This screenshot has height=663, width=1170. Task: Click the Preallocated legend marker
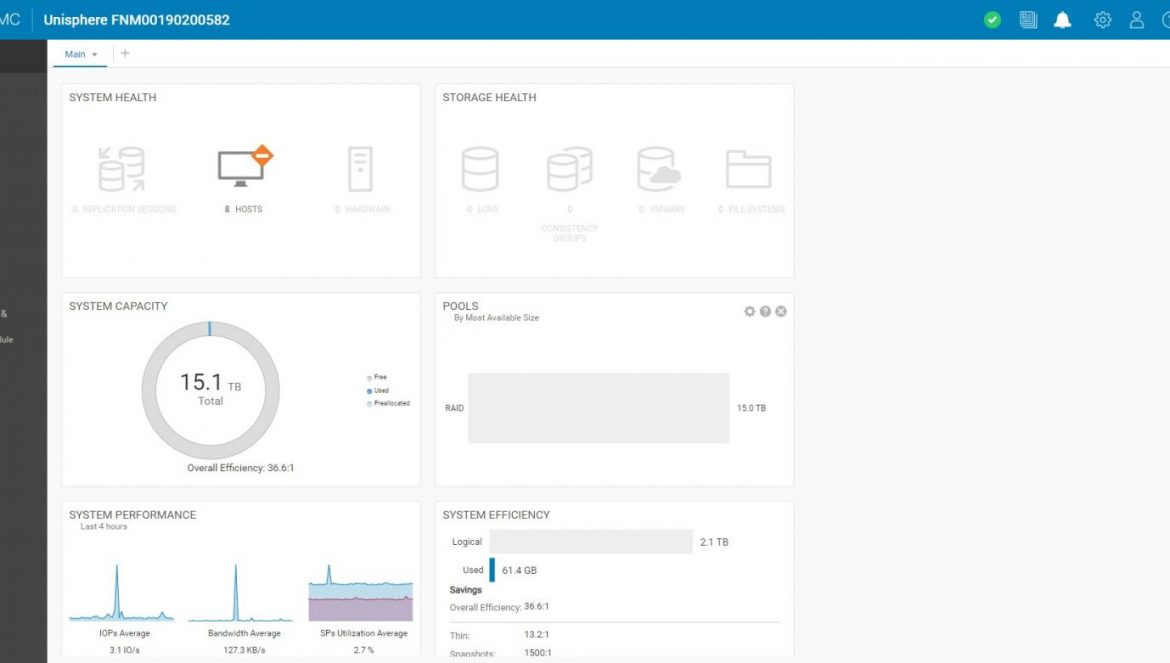[369, 403]
